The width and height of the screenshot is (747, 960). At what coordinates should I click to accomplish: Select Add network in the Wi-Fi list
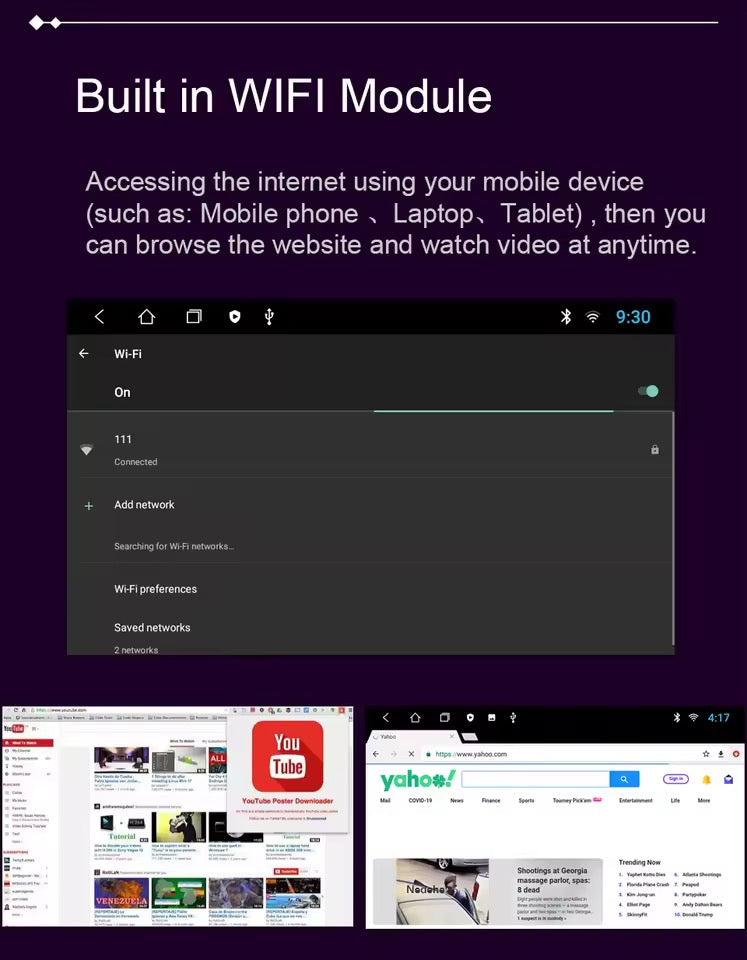tap(144, 505)
